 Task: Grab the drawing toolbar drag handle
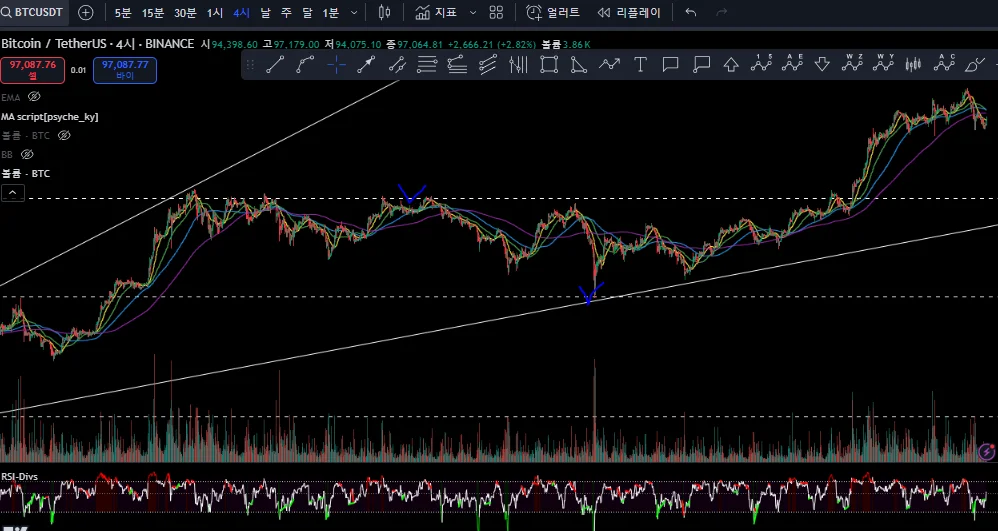click(x=250, y=64)
